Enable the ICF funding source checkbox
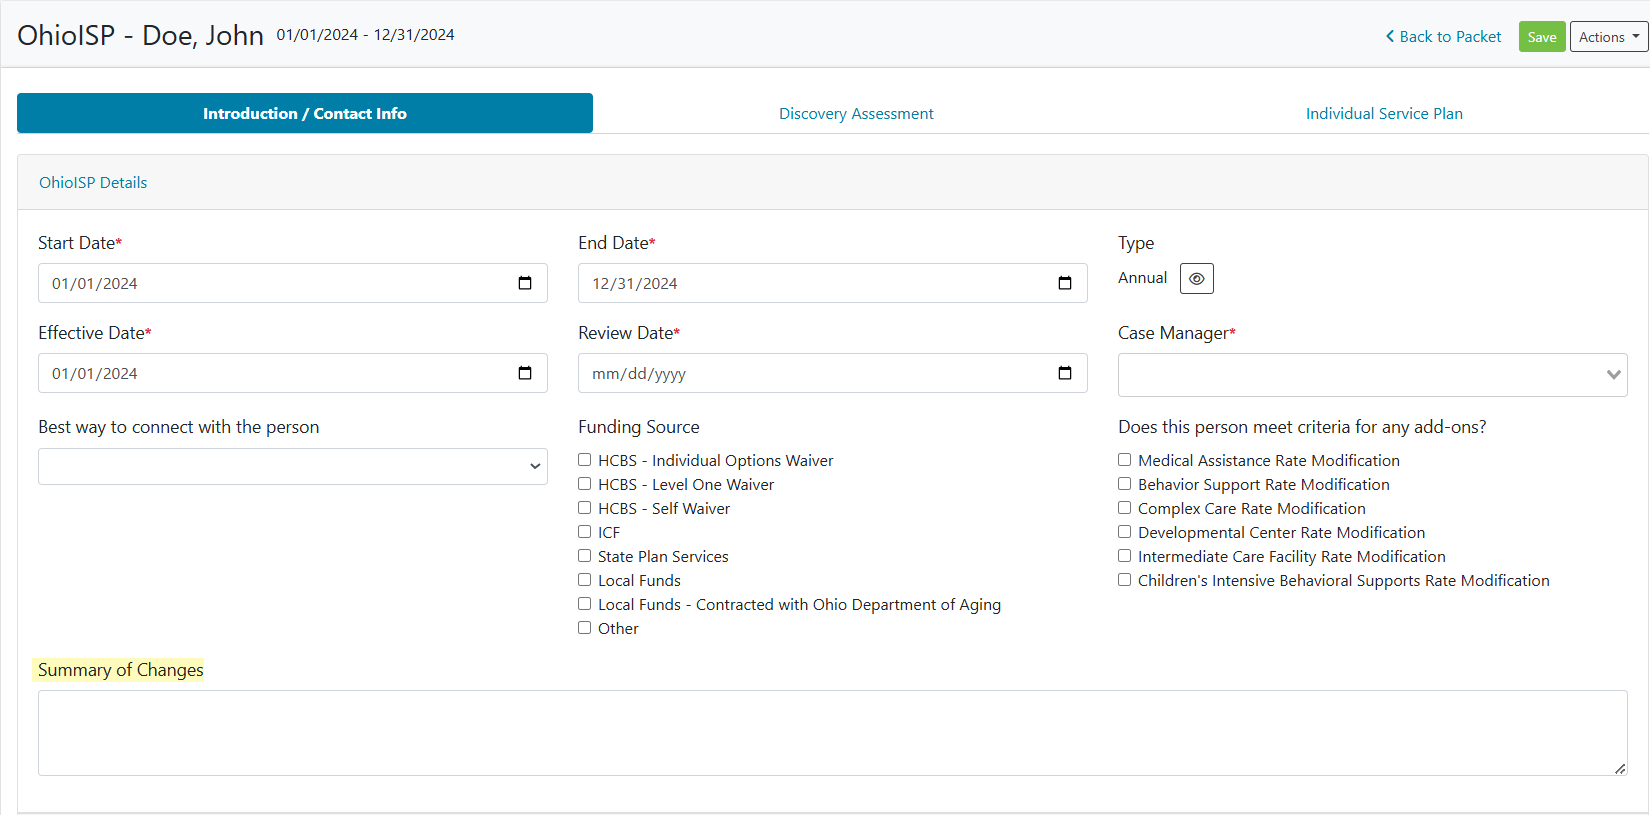Screen dimensions: 1650x815 coord(585,532)
